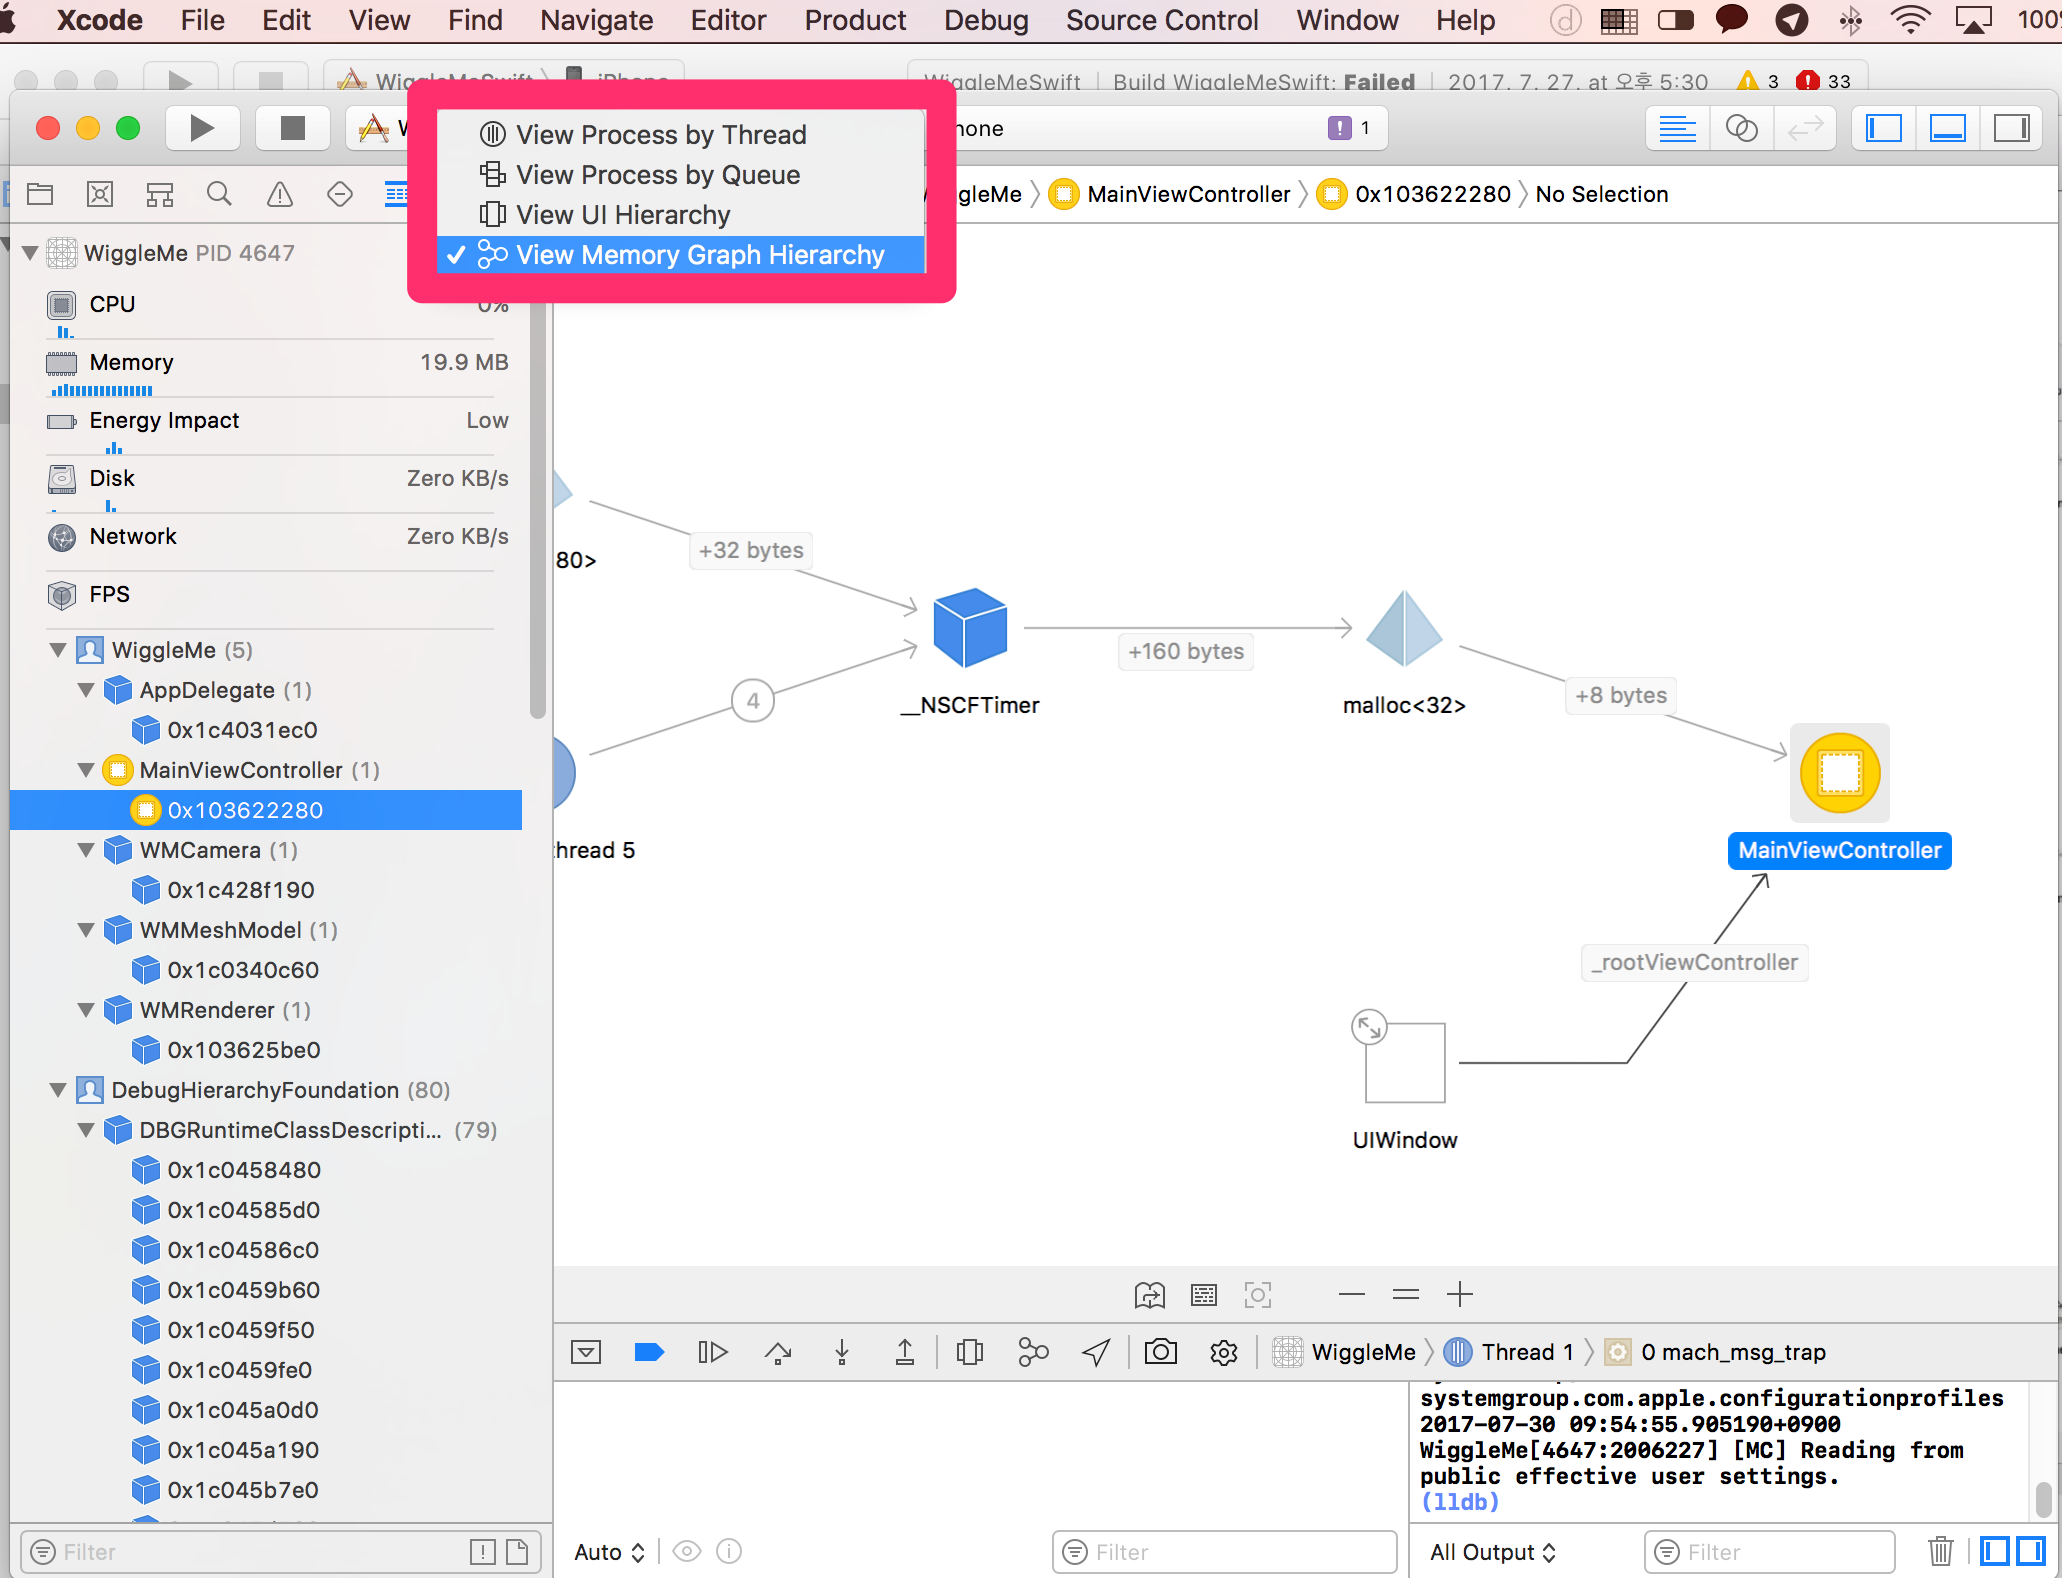Open the All Output dropdown

click(1493, 1552)
